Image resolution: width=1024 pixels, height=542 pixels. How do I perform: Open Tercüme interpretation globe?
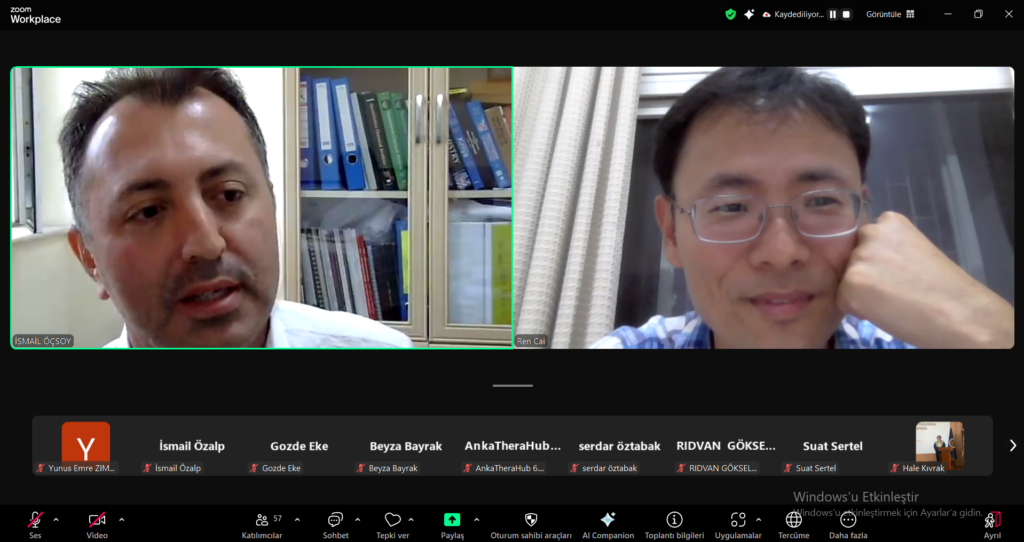[793, 525]
